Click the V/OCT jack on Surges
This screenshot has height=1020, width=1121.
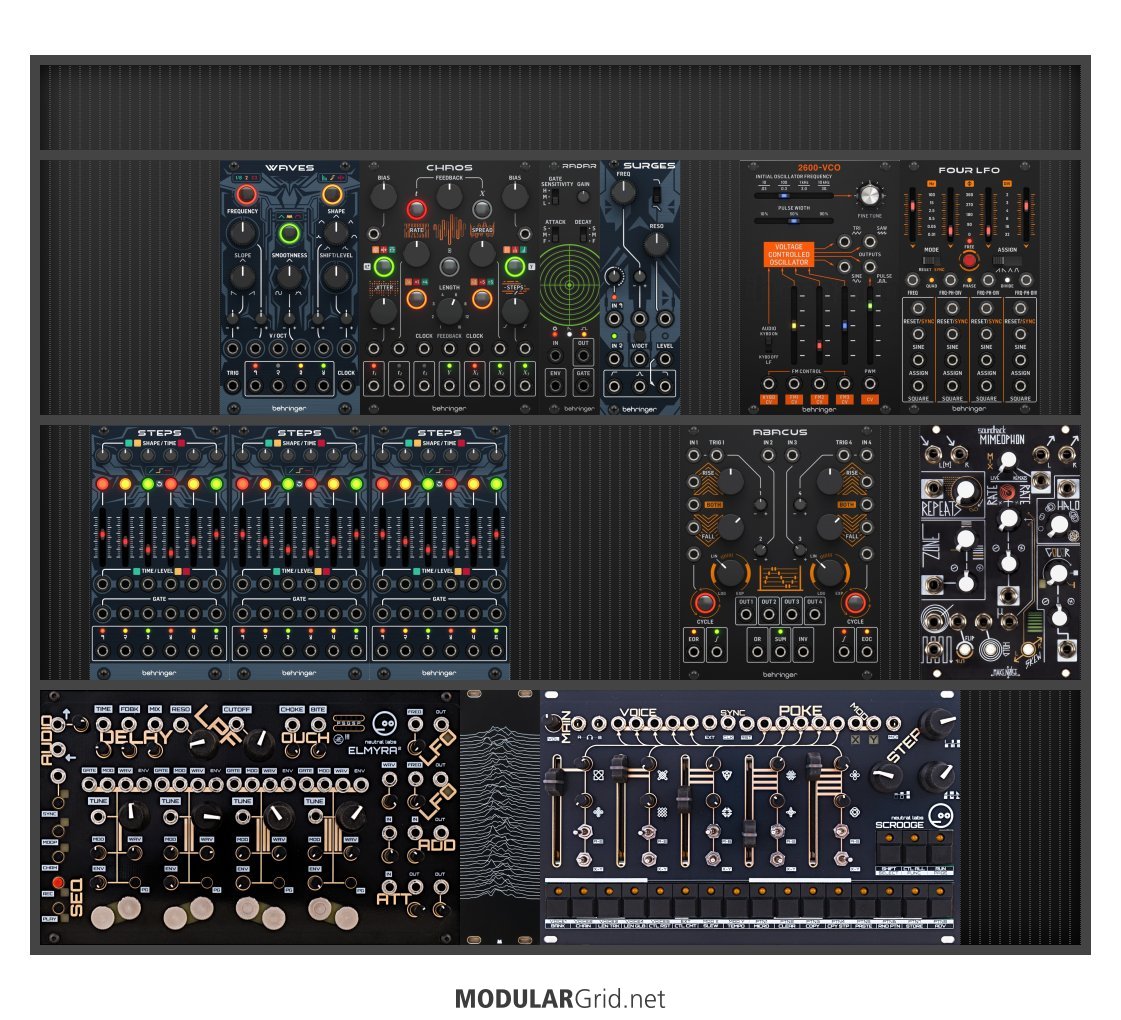click(639, 358)
